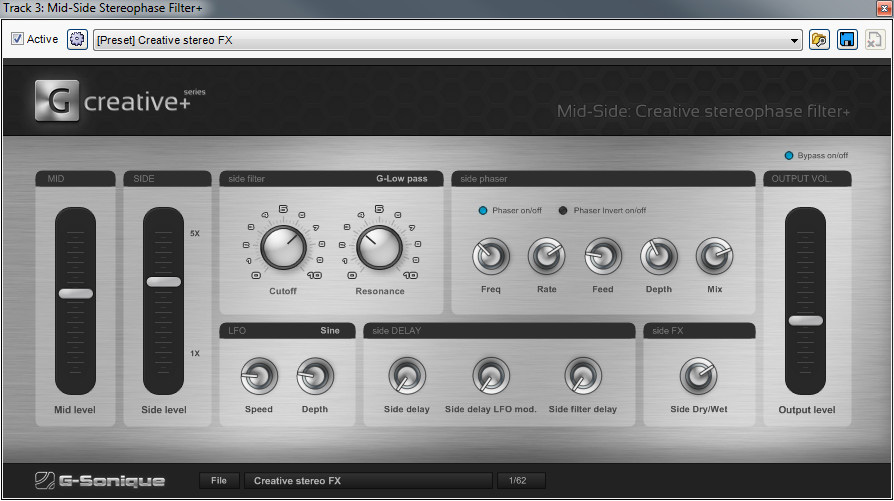Click the 5X marker on Side level
This screenshot has width=894, height=501.
[x=195, y=233]
